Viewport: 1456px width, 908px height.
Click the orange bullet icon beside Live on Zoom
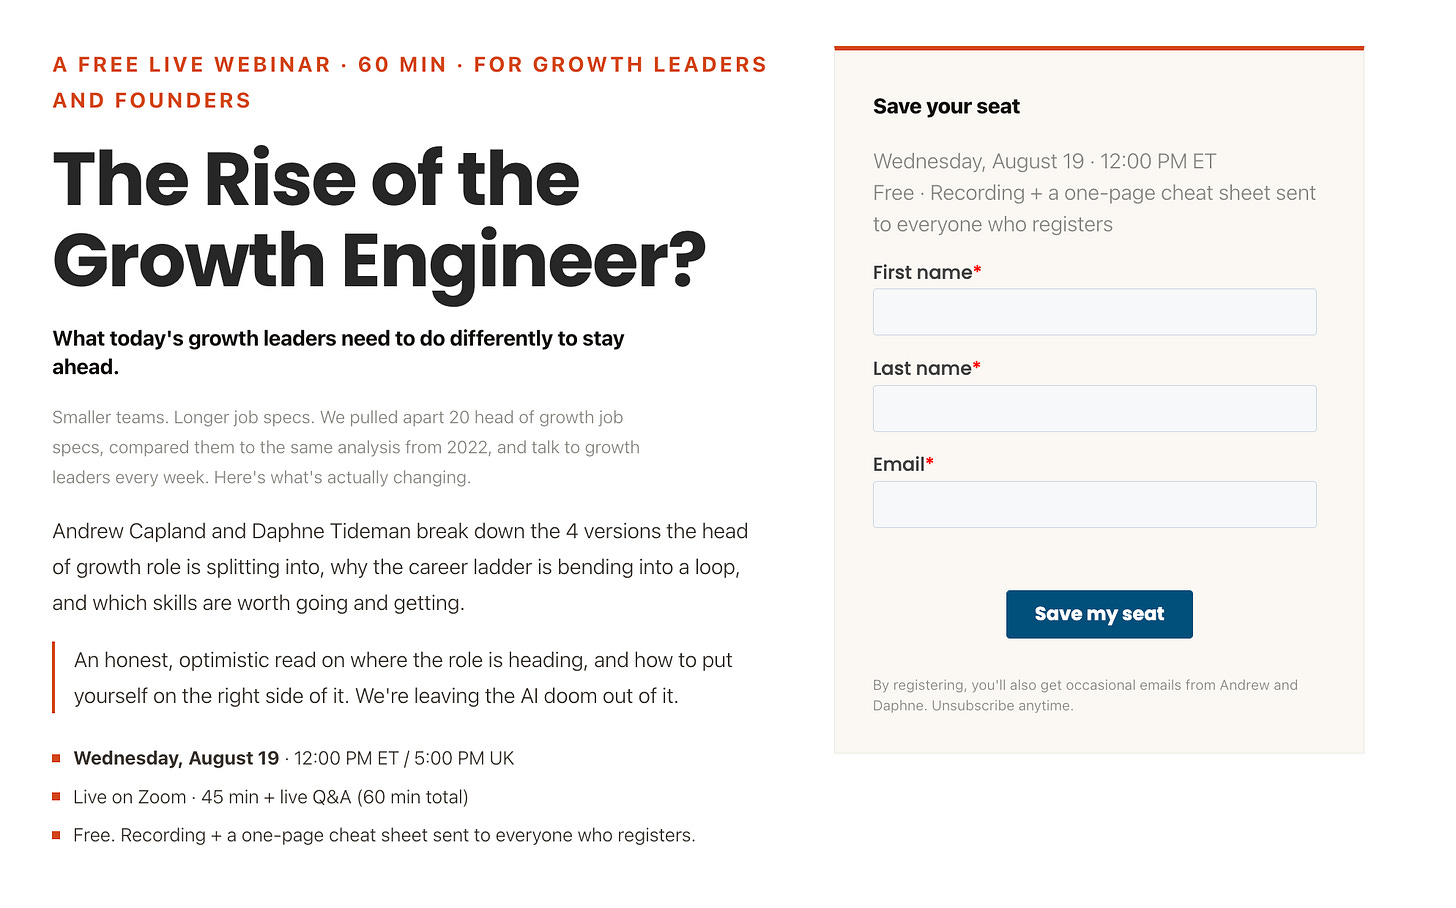click(x=56, y=797)
